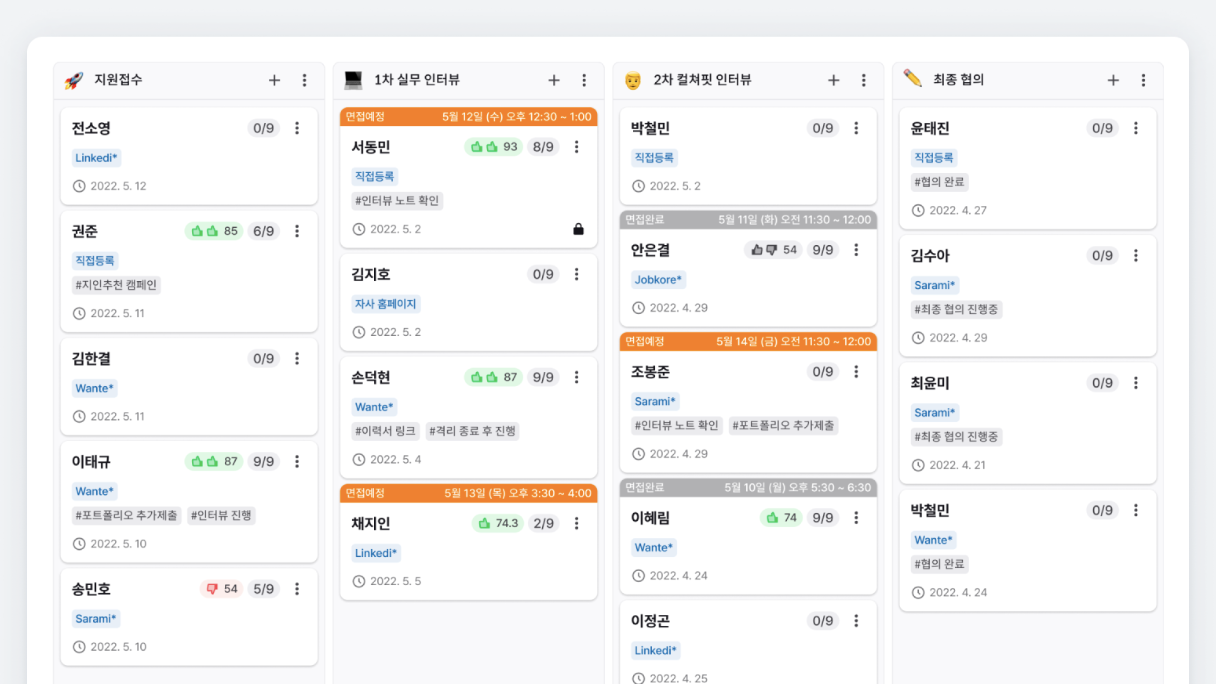Open the three-dot menu on 권준 card
Image resolution: width=1216 pixels, height=684 pixels.
297,231
